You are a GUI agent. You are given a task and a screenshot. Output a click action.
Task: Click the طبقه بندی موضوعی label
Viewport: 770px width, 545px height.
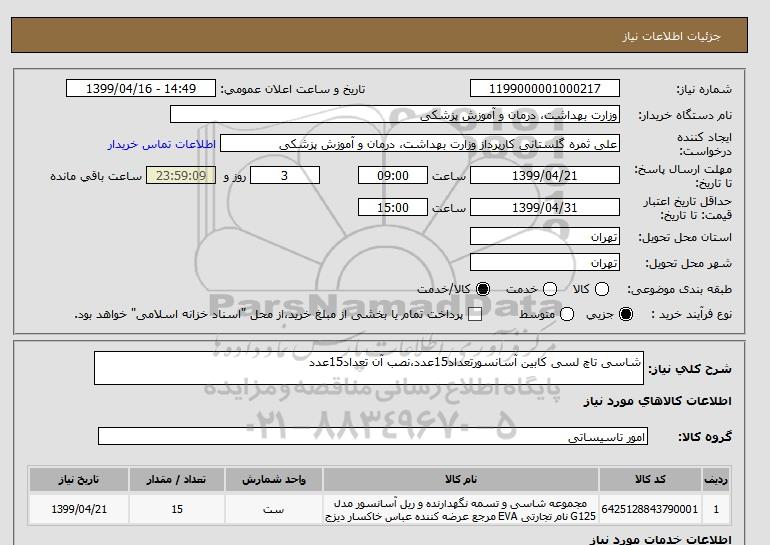680,290
